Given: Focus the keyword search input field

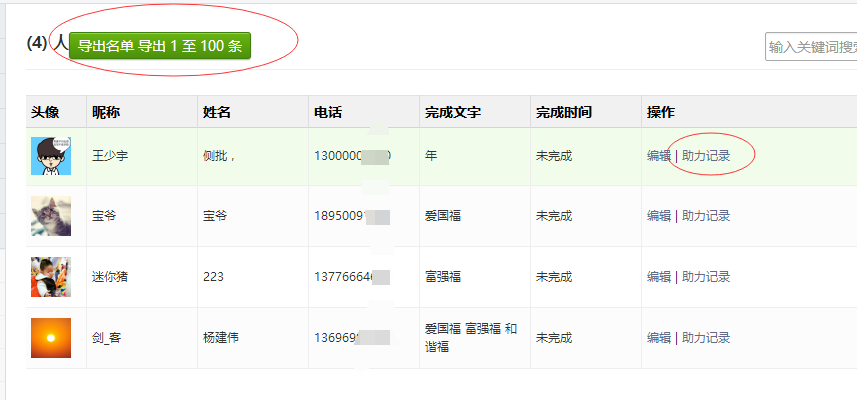Looking at the screenshot, I should (x=810, y=47).
